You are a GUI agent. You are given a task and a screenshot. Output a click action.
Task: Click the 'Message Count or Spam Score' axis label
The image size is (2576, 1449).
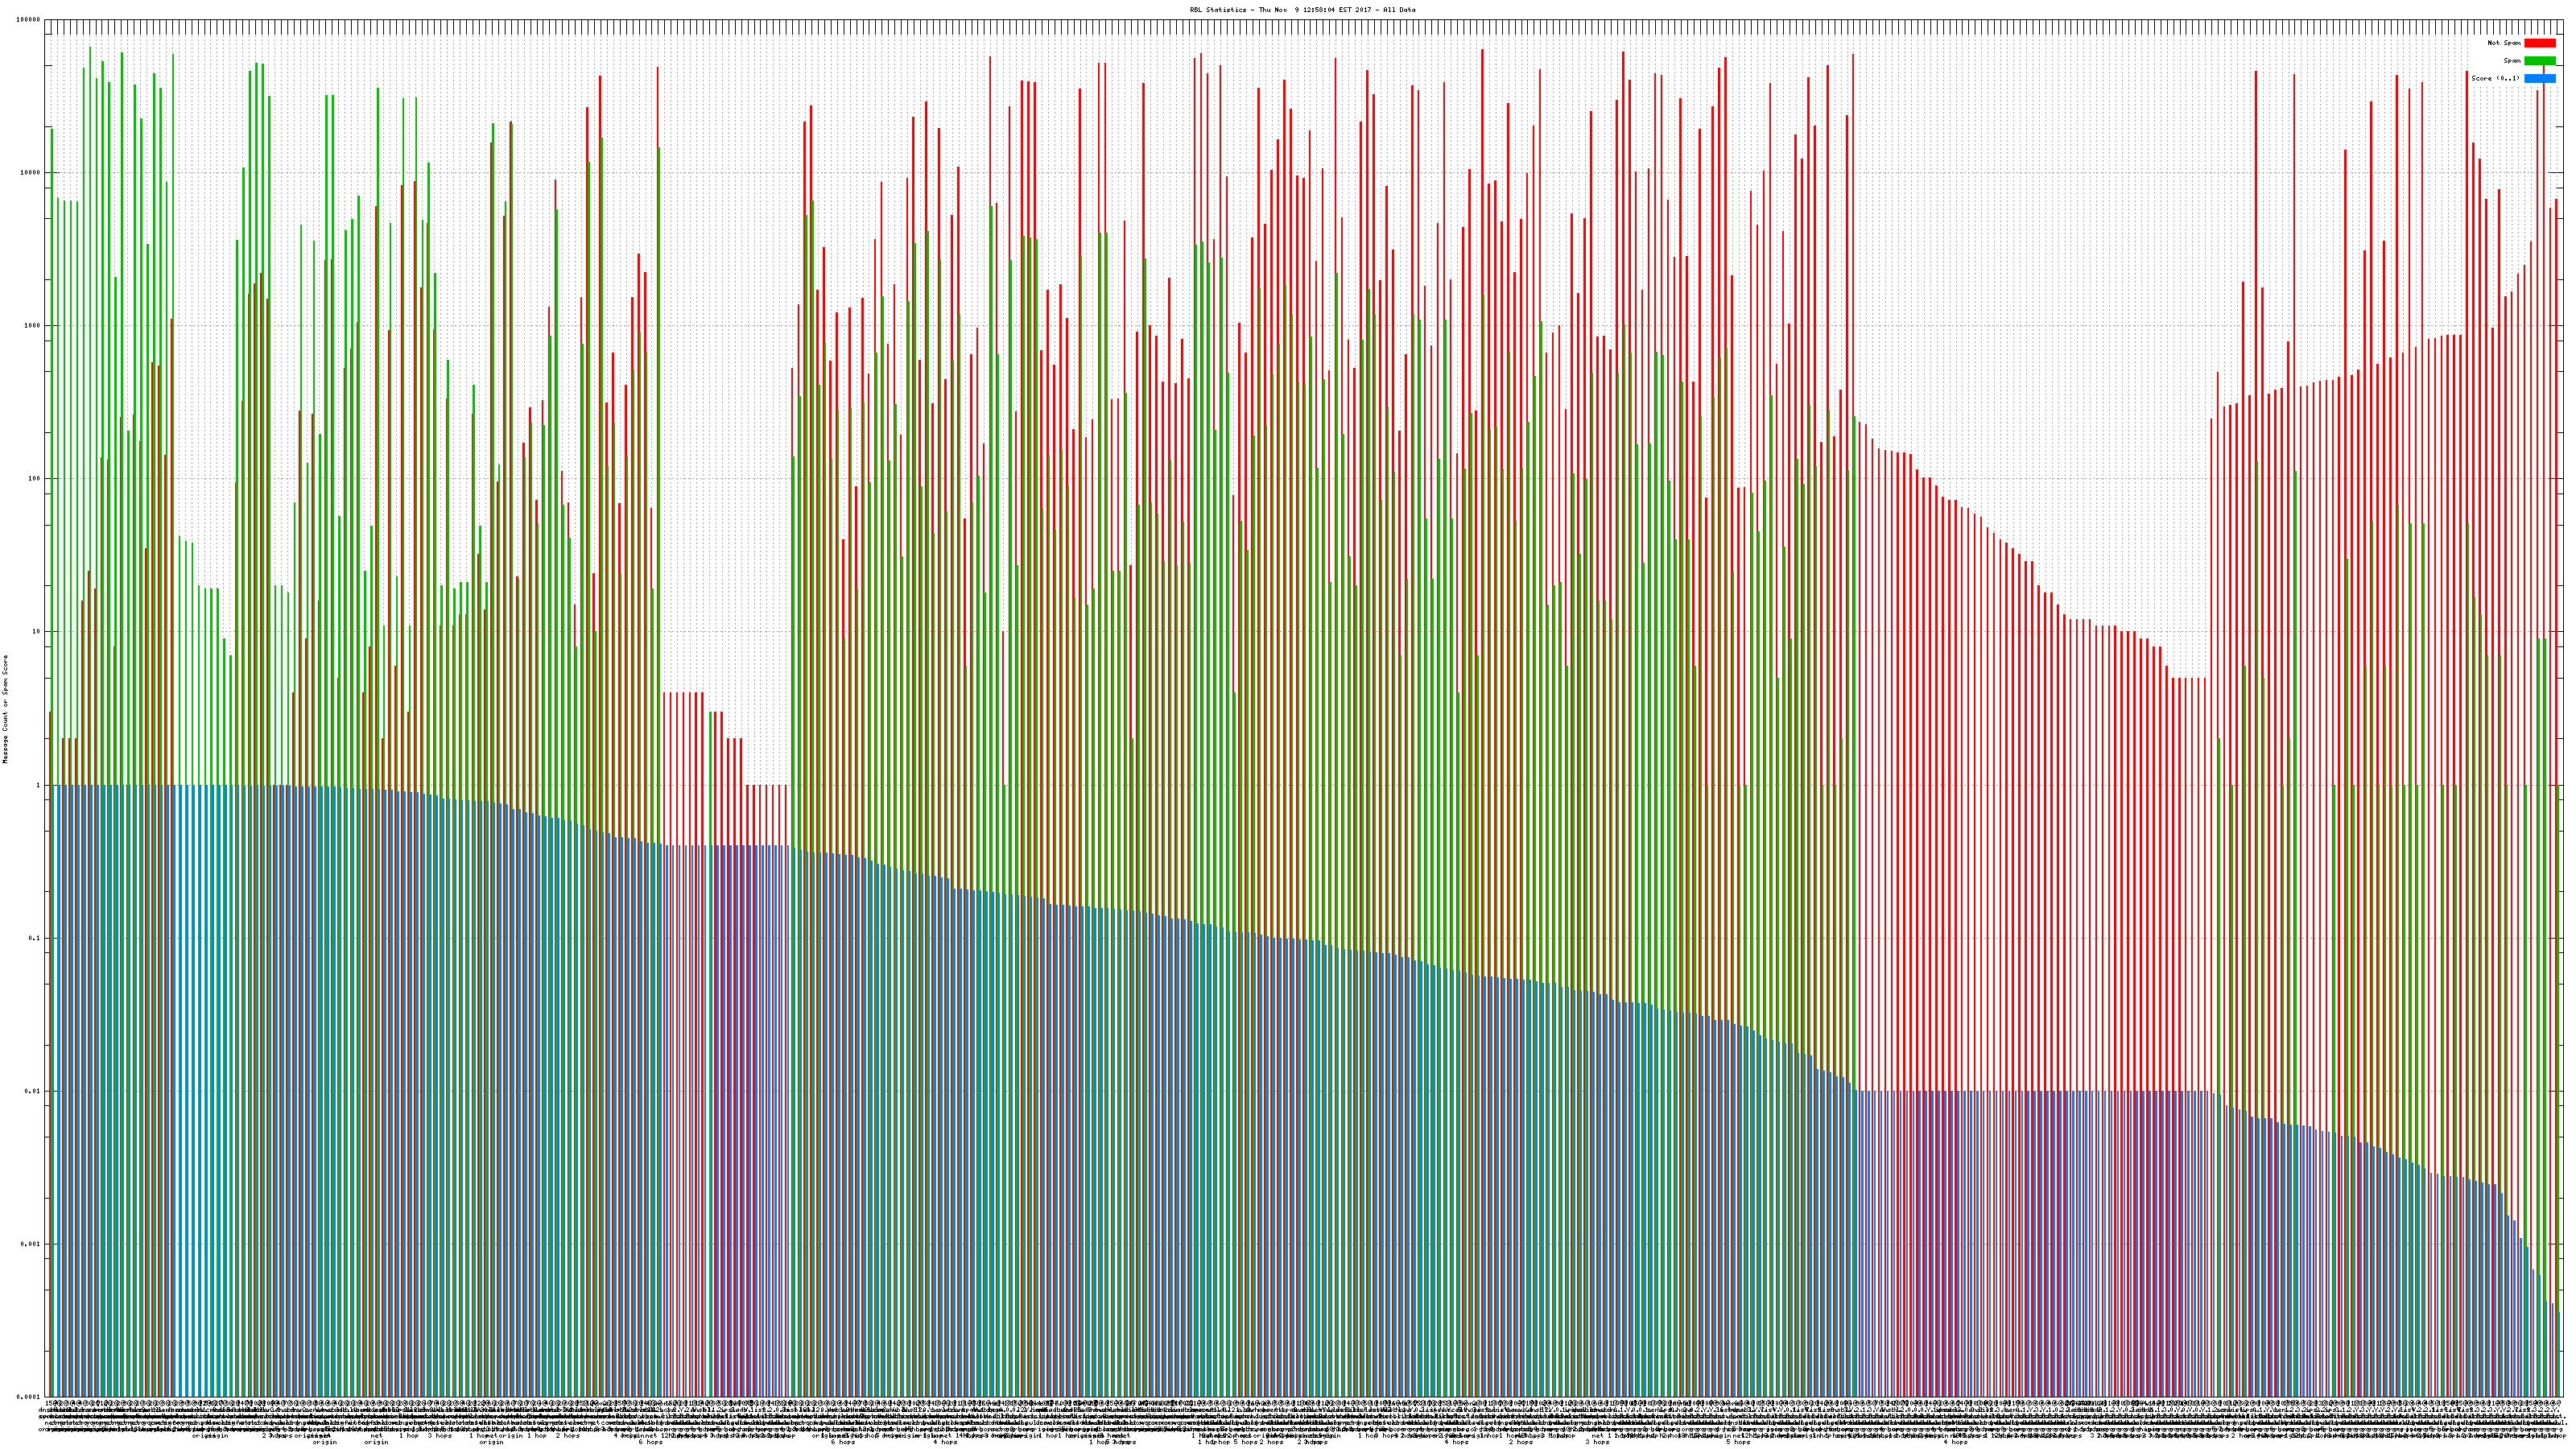click(x=5, y=709)
